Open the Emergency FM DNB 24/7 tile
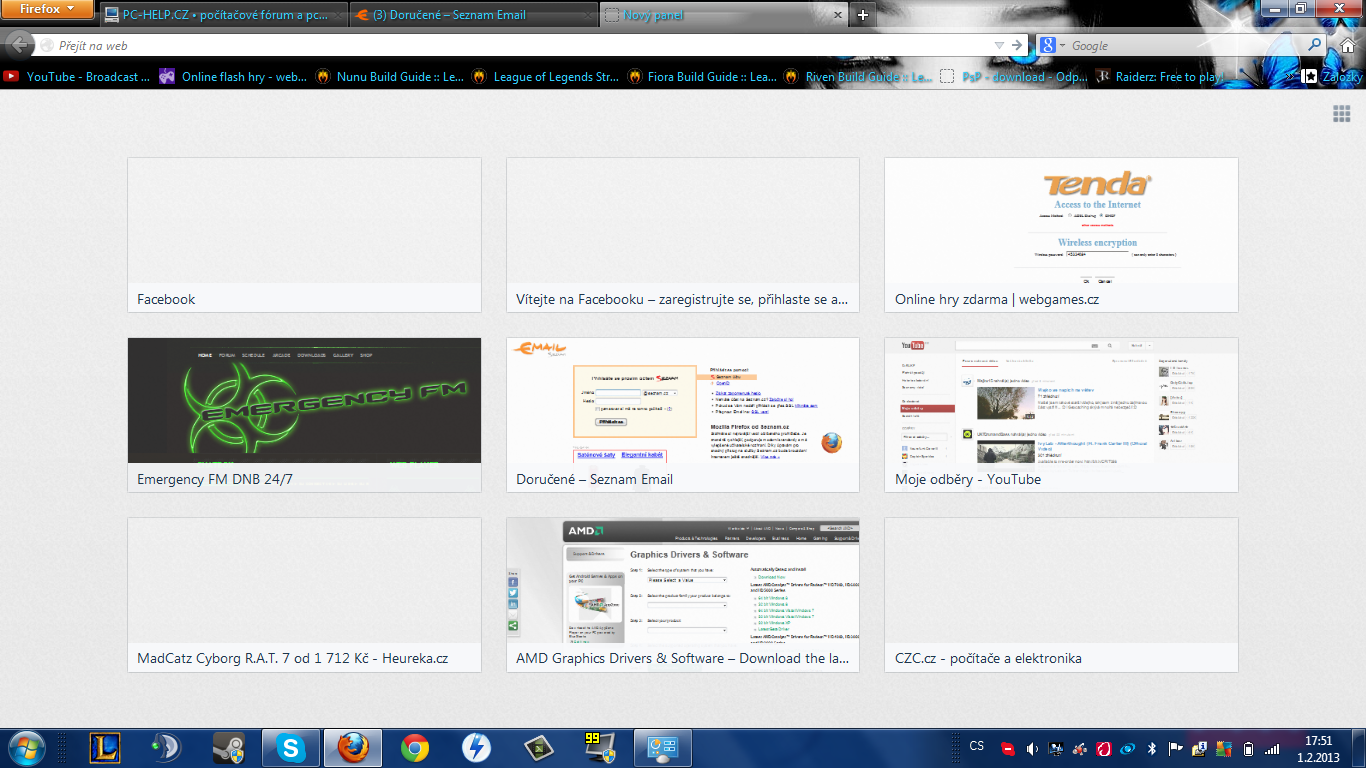The width and height of the screenshot is (1366, 768). [304, 415]
